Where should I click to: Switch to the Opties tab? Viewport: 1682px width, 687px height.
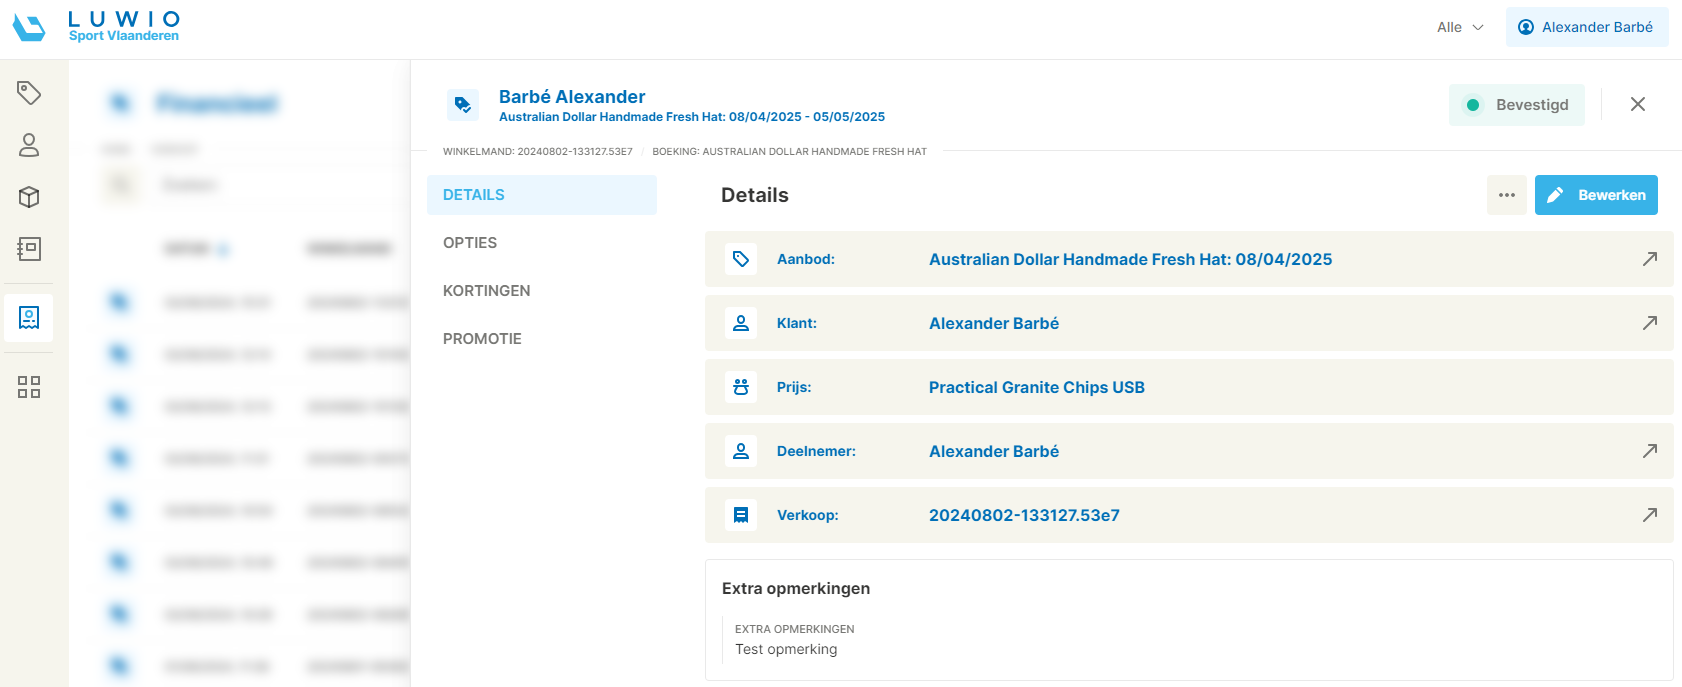pos(470,243)
